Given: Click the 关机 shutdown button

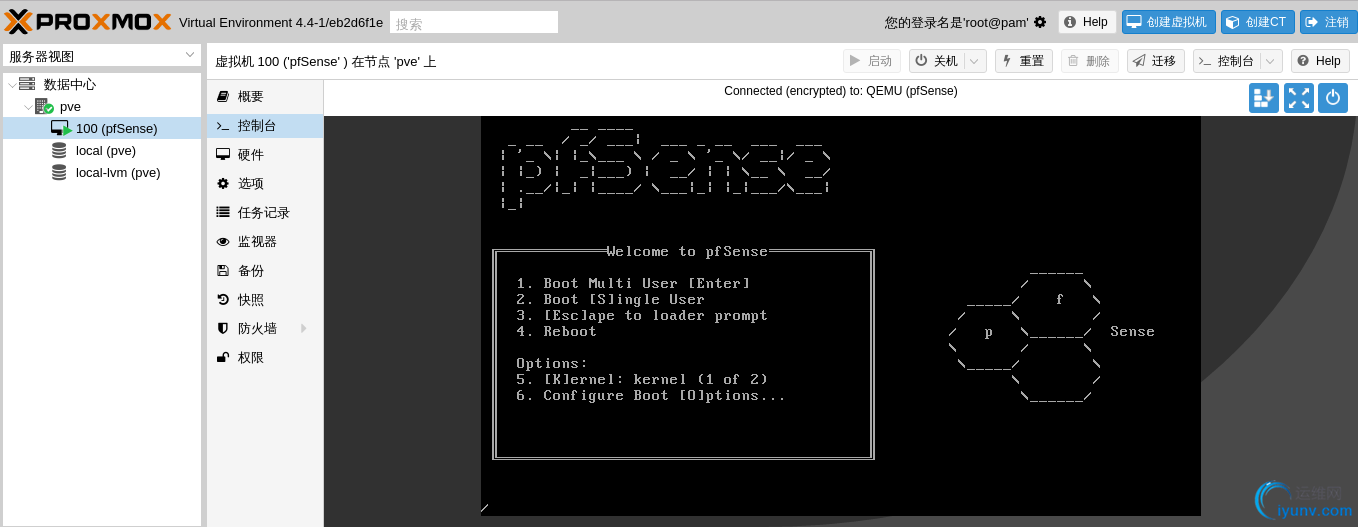Looking at the screenshot, I should 937,61.
